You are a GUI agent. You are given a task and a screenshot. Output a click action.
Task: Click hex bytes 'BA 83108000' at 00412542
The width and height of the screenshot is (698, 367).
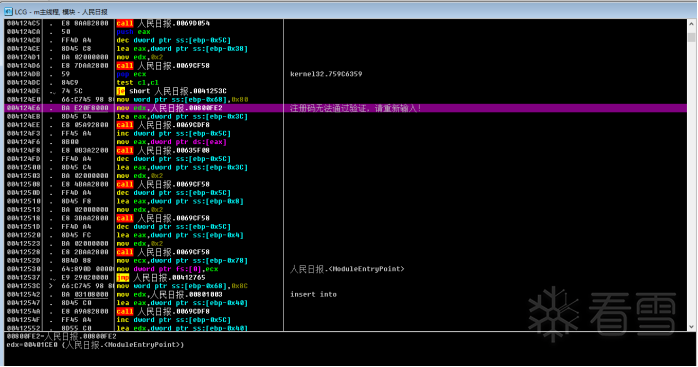click(x=85, y=294)
